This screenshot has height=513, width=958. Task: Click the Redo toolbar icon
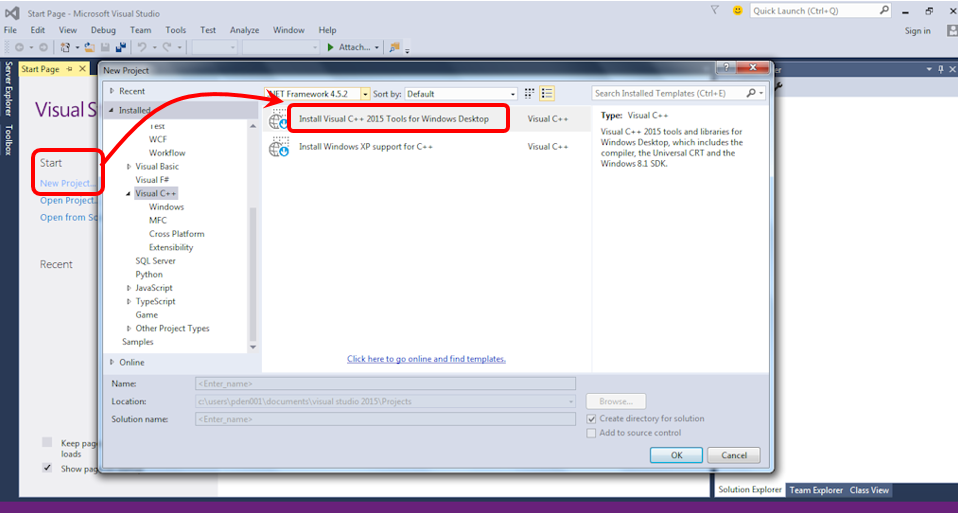coord(167,47)
